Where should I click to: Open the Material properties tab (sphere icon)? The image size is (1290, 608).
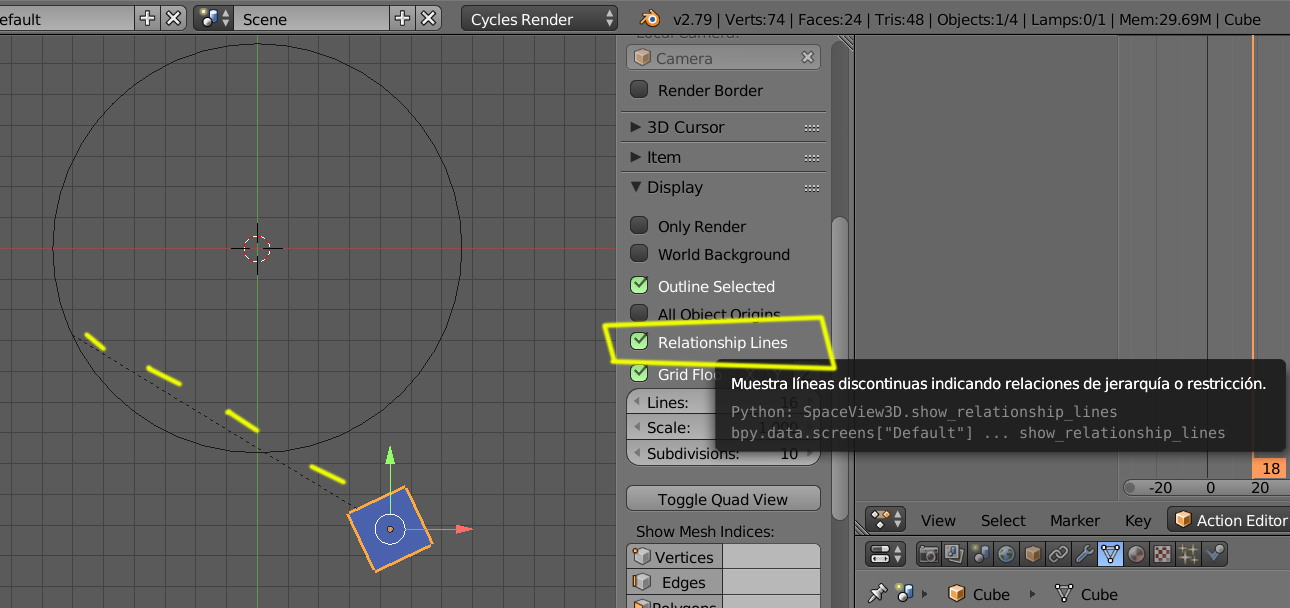click(x=1137, y=553)
